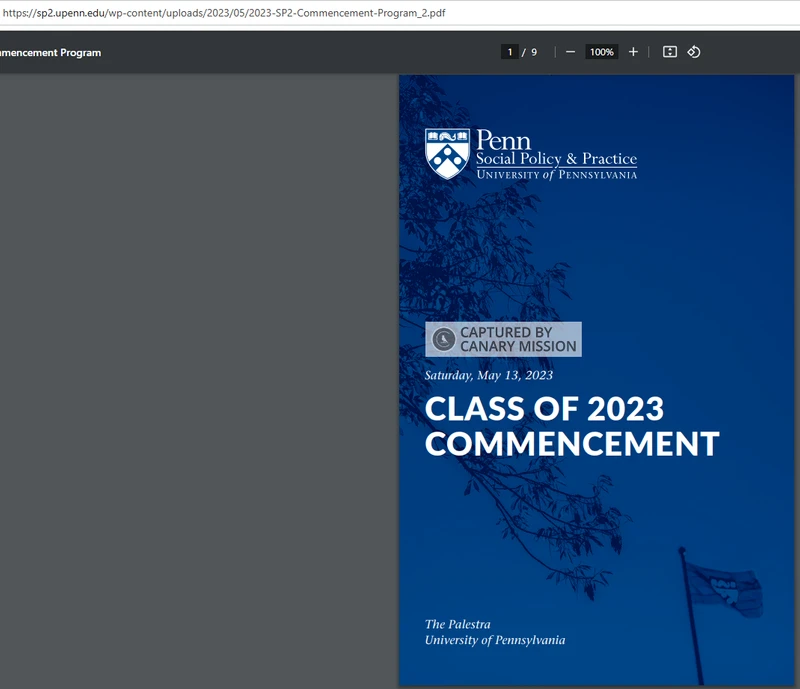Click the 'Social Policy & Practice' logo text

click(x=557, y=159)
